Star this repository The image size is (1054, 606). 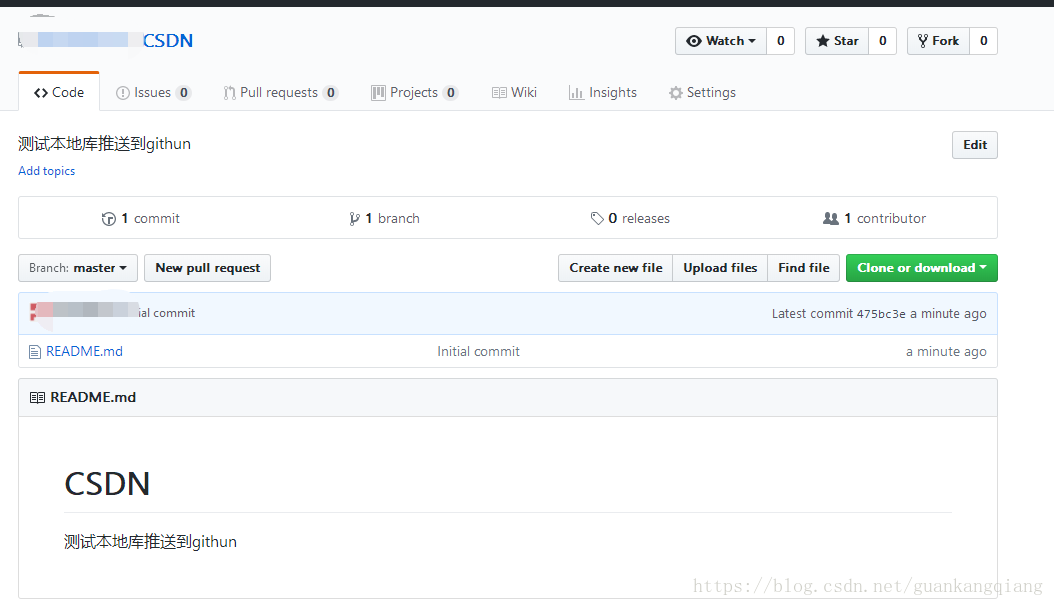tap(837, 41)
